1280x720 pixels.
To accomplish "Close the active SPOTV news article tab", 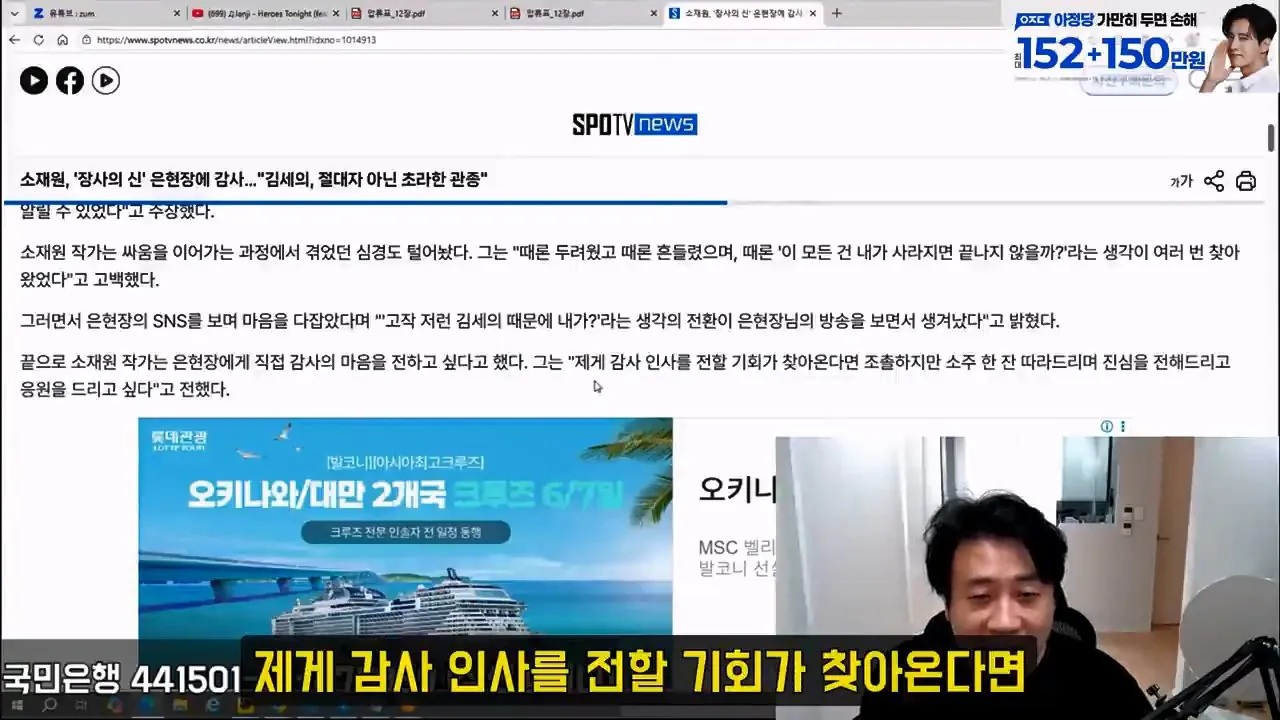I will tap(813, 13).
